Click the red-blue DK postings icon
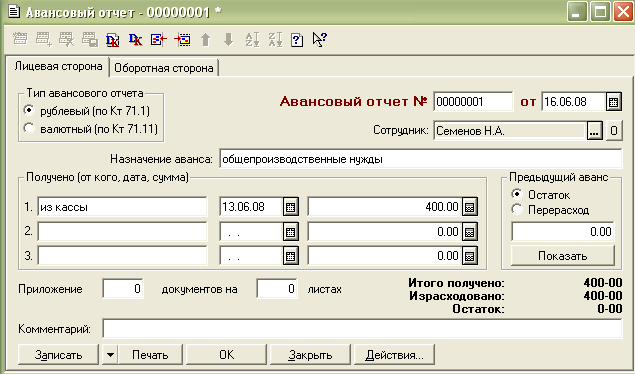The image size is (635, 374). click(136, 39)
